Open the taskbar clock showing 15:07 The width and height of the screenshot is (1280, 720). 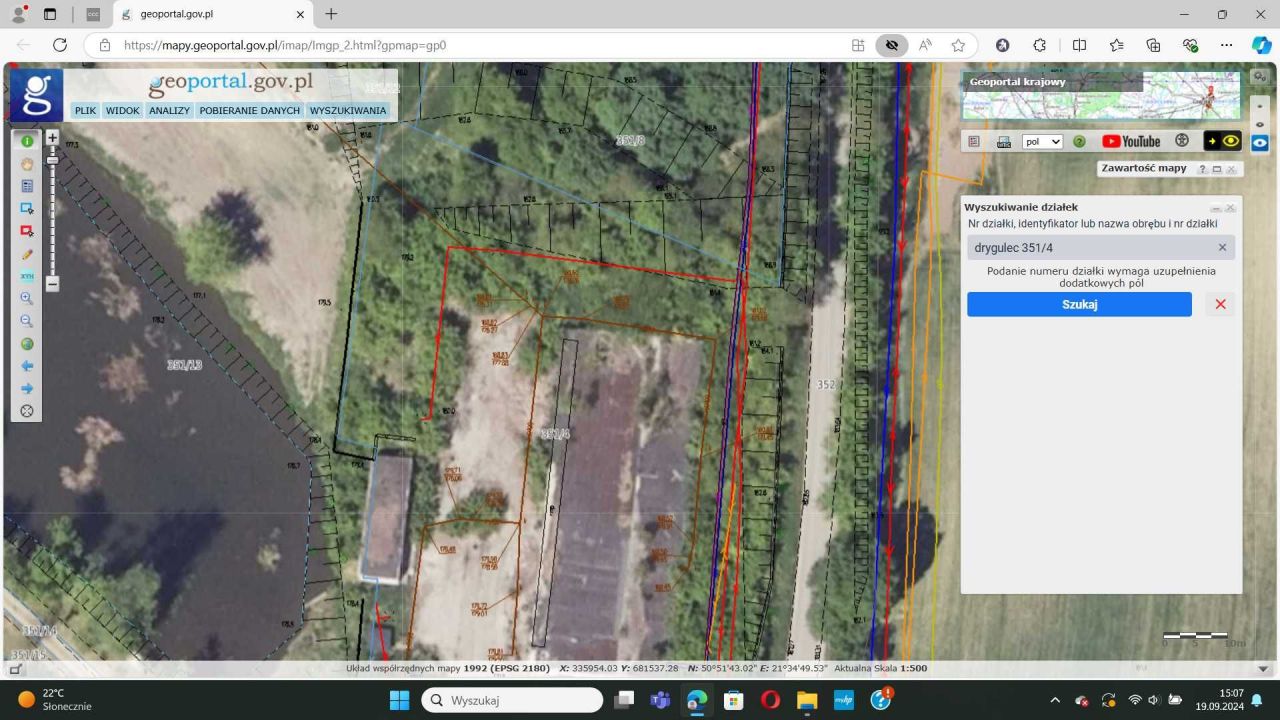point(1218,699)
